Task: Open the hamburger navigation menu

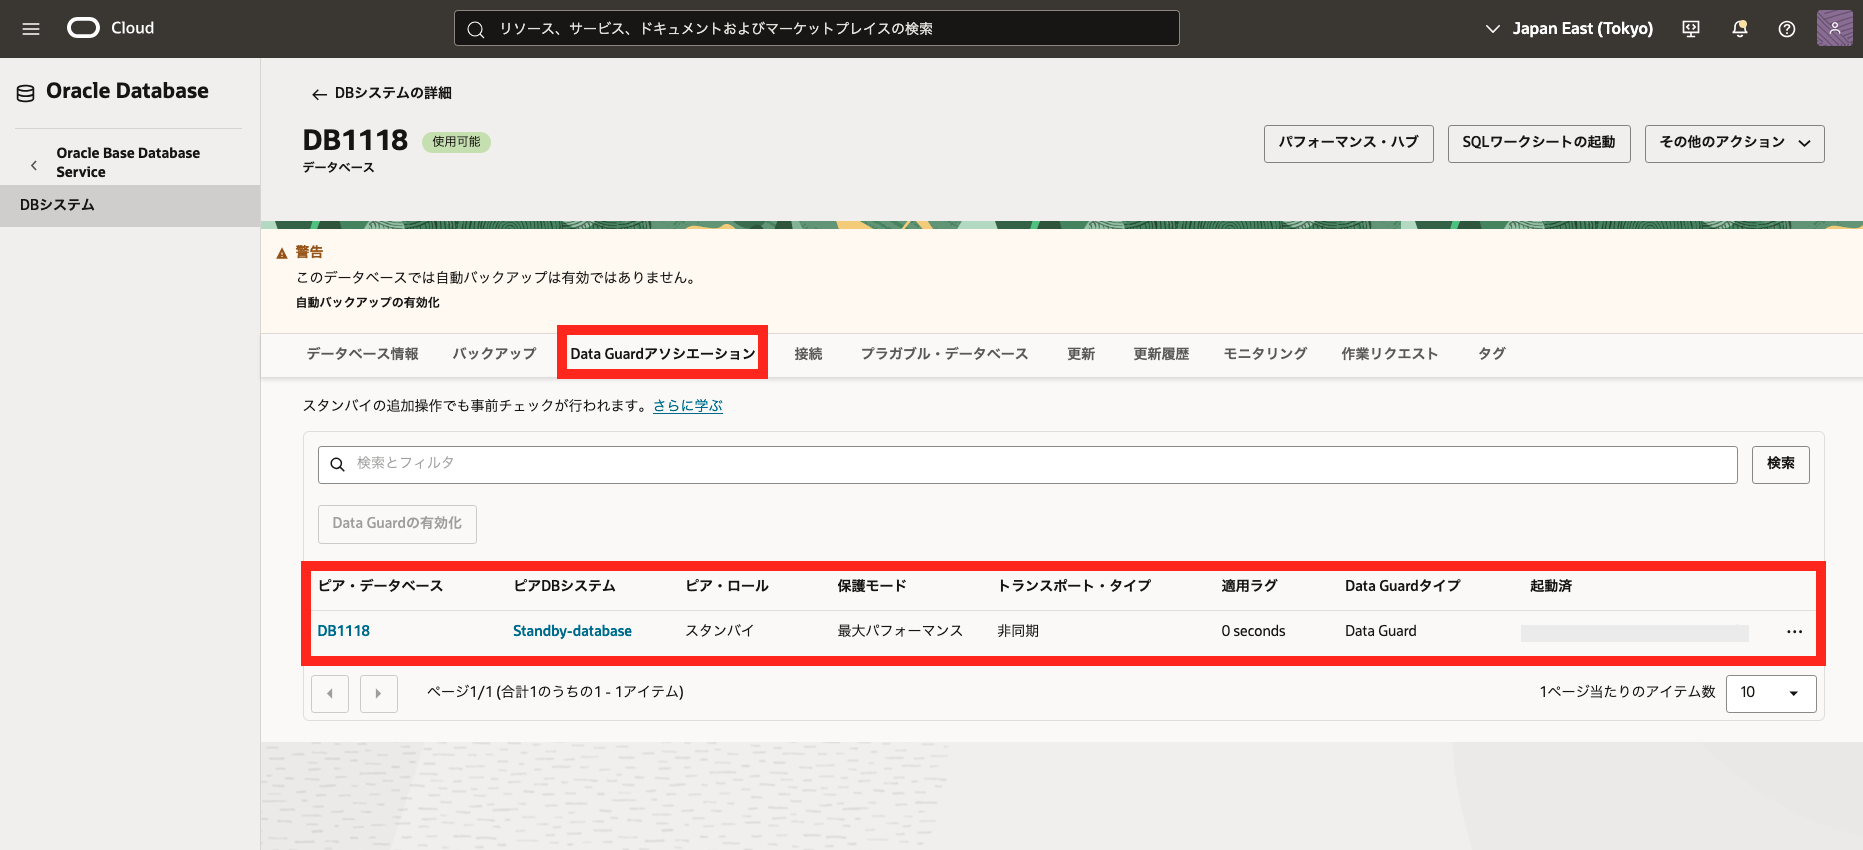Action: point(31,29)
